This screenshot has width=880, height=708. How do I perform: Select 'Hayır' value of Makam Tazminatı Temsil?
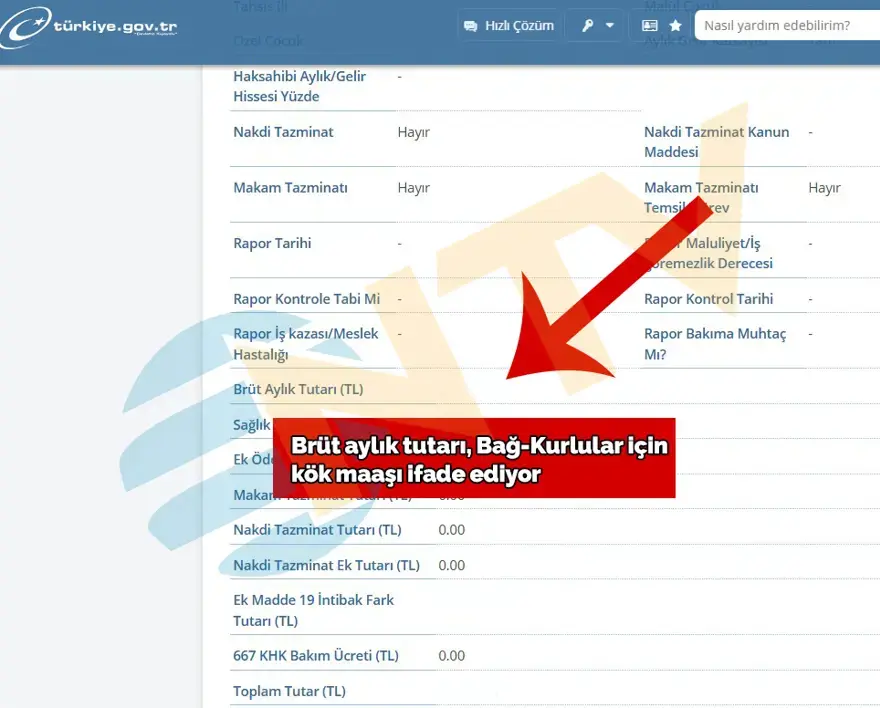coord(824,188)
